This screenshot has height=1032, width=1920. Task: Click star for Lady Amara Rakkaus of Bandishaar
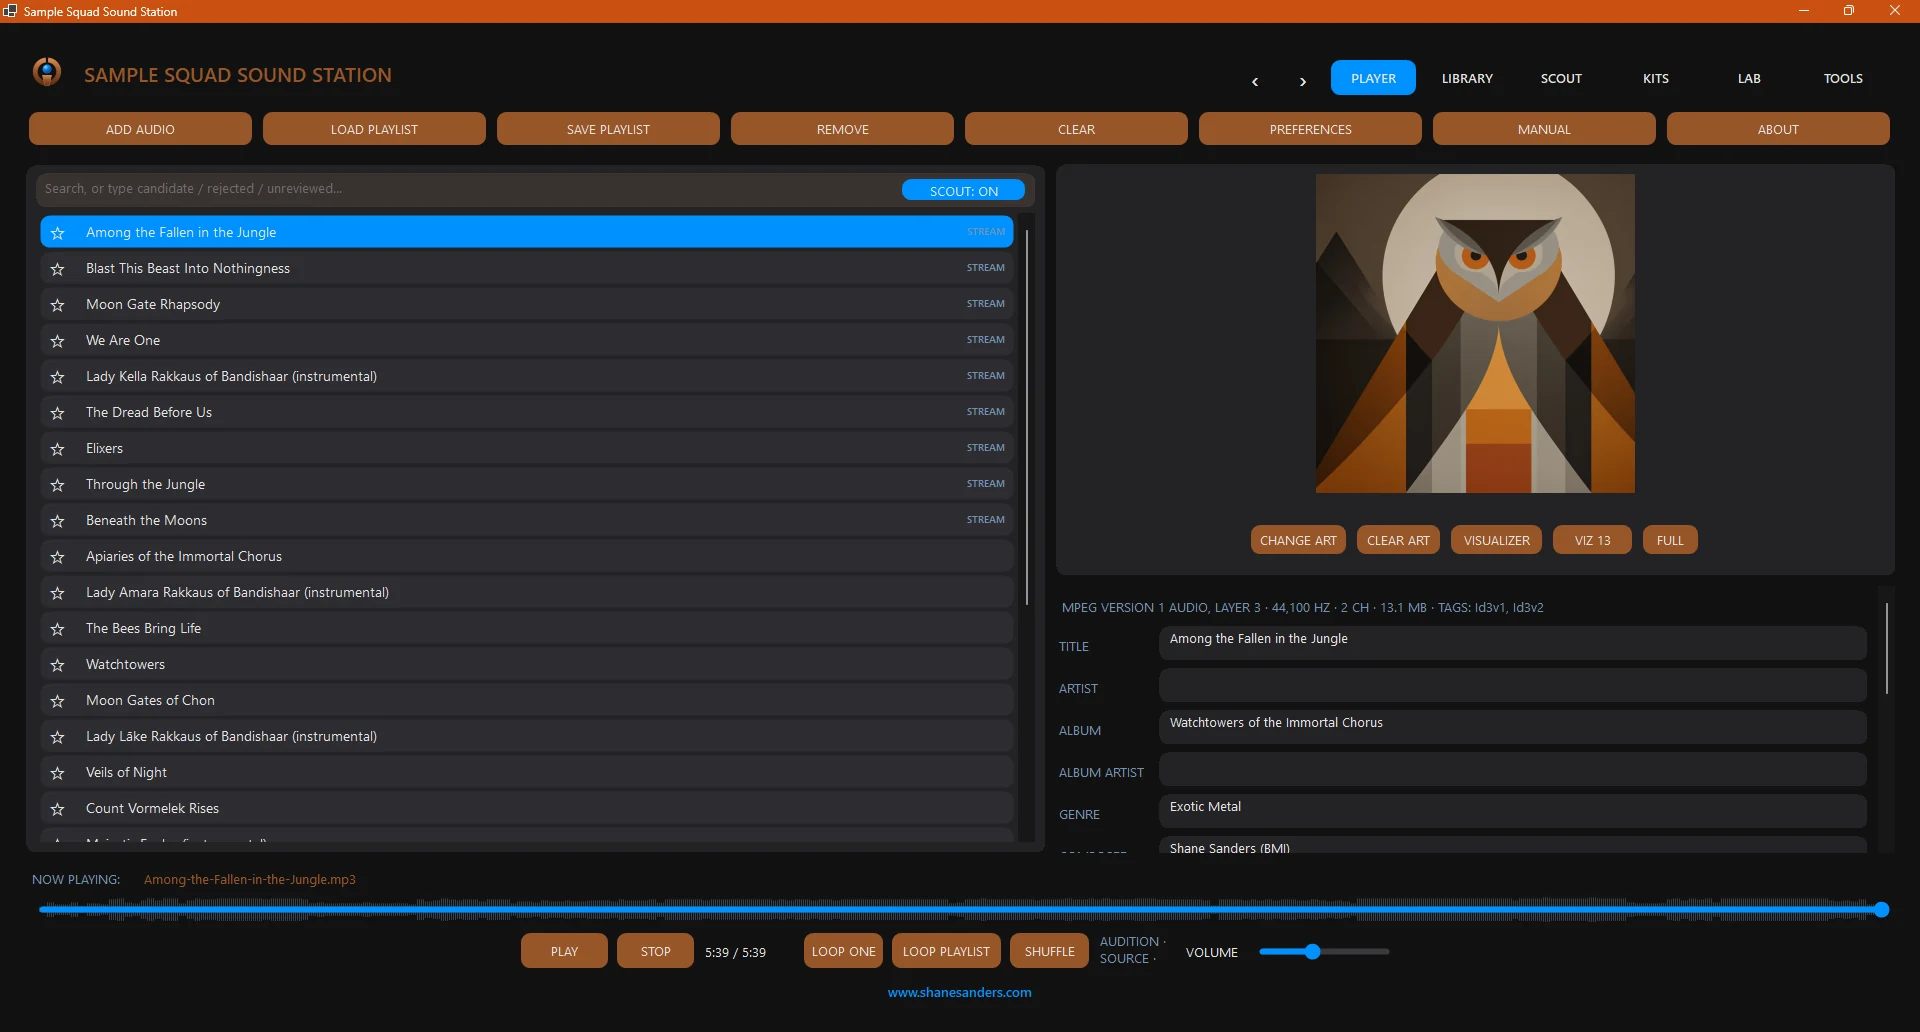[58, 593]
